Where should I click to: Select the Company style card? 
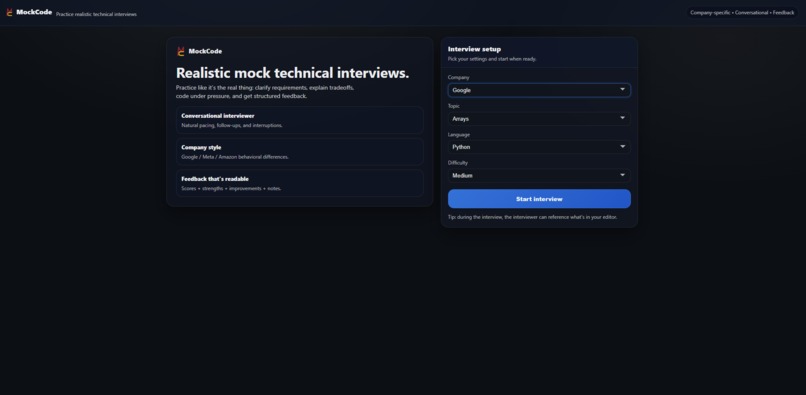(x=300, y=152)
